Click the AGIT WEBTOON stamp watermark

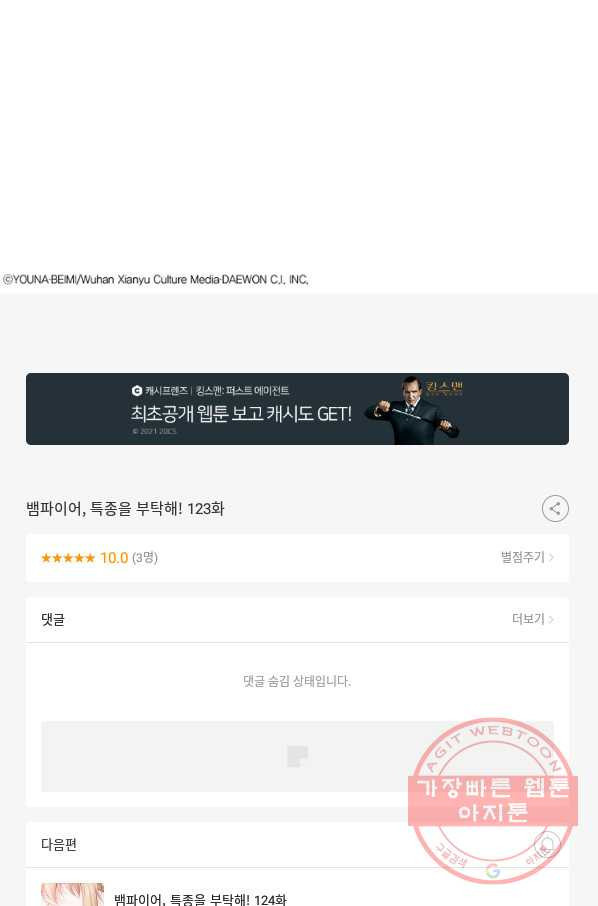point(493,801)
